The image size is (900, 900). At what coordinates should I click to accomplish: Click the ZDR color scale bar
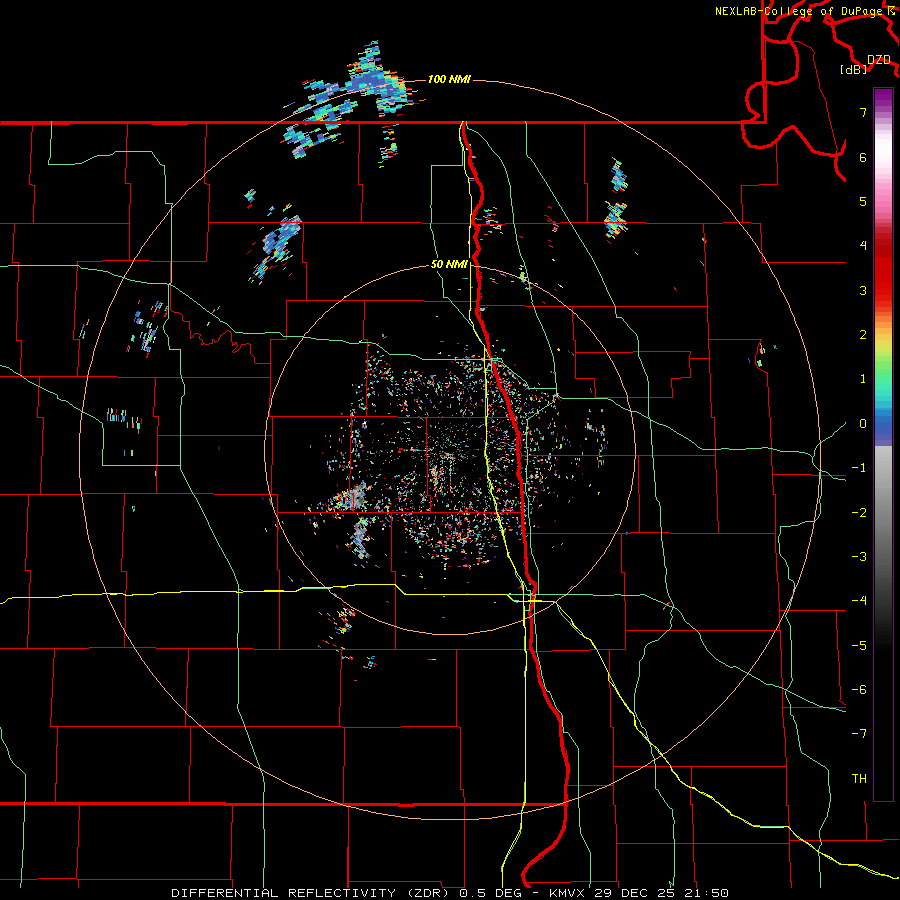(883, 444)
